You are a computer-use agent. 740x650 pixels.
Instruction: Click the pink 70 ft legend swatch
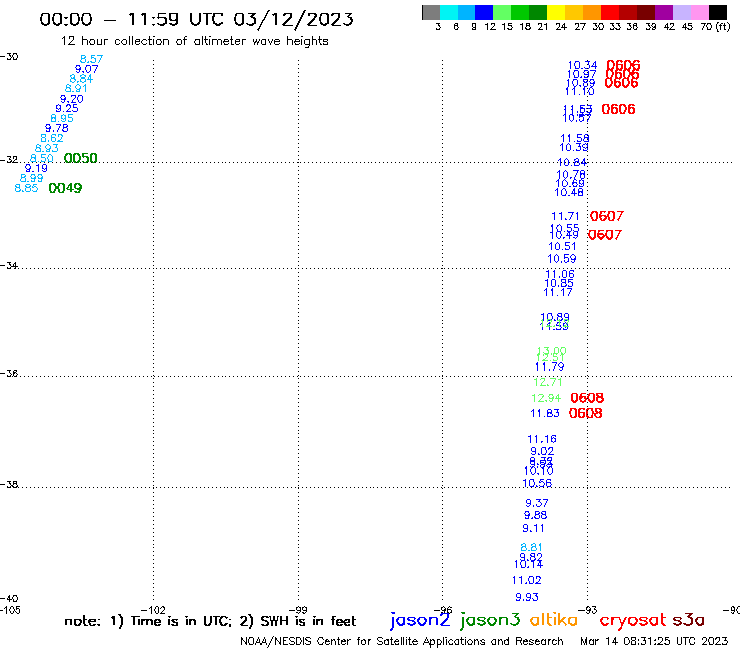[x=699, y=12]
